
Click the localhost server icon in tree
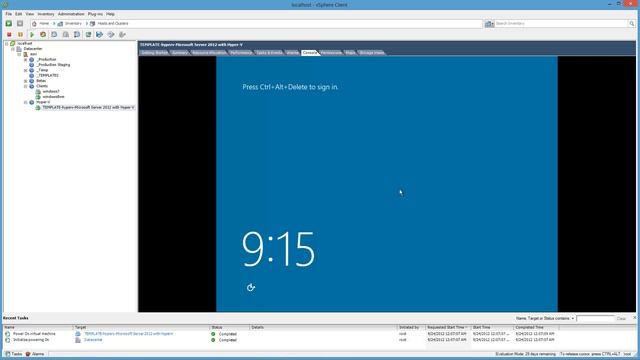[13, 43]
